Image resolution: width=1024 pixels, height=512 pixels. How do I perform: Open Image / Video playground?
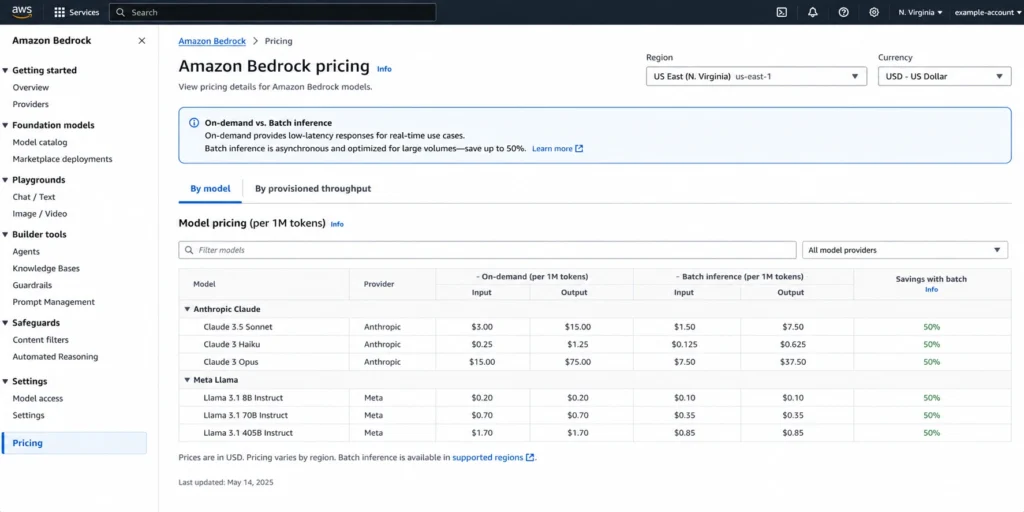click(x=40, y=214)
